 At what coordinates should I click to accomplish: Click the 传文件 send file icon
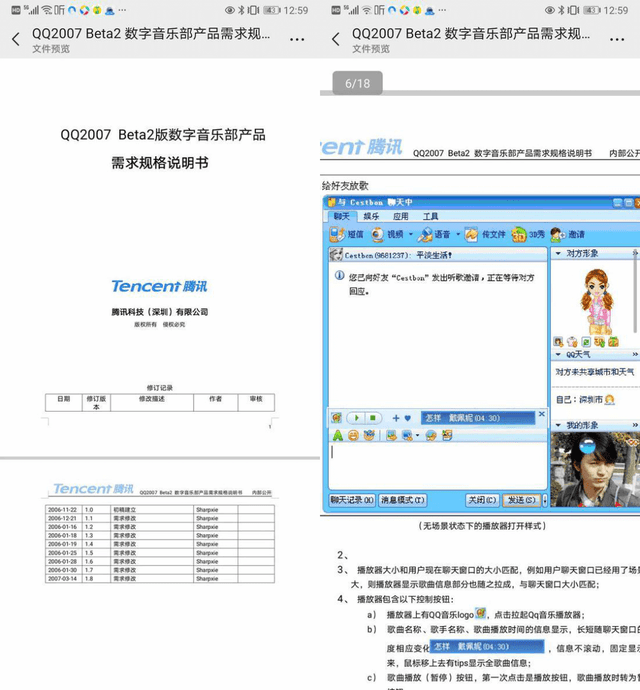tap(471, 235)
